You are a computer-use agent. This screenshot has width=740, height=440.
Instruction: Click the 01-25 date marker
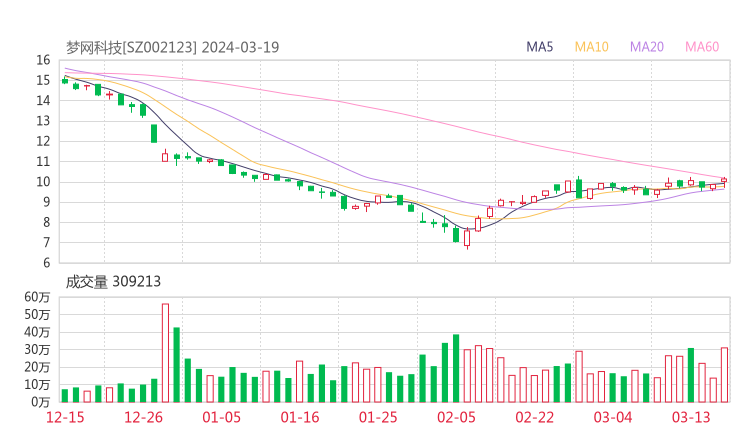click(377, 417)
